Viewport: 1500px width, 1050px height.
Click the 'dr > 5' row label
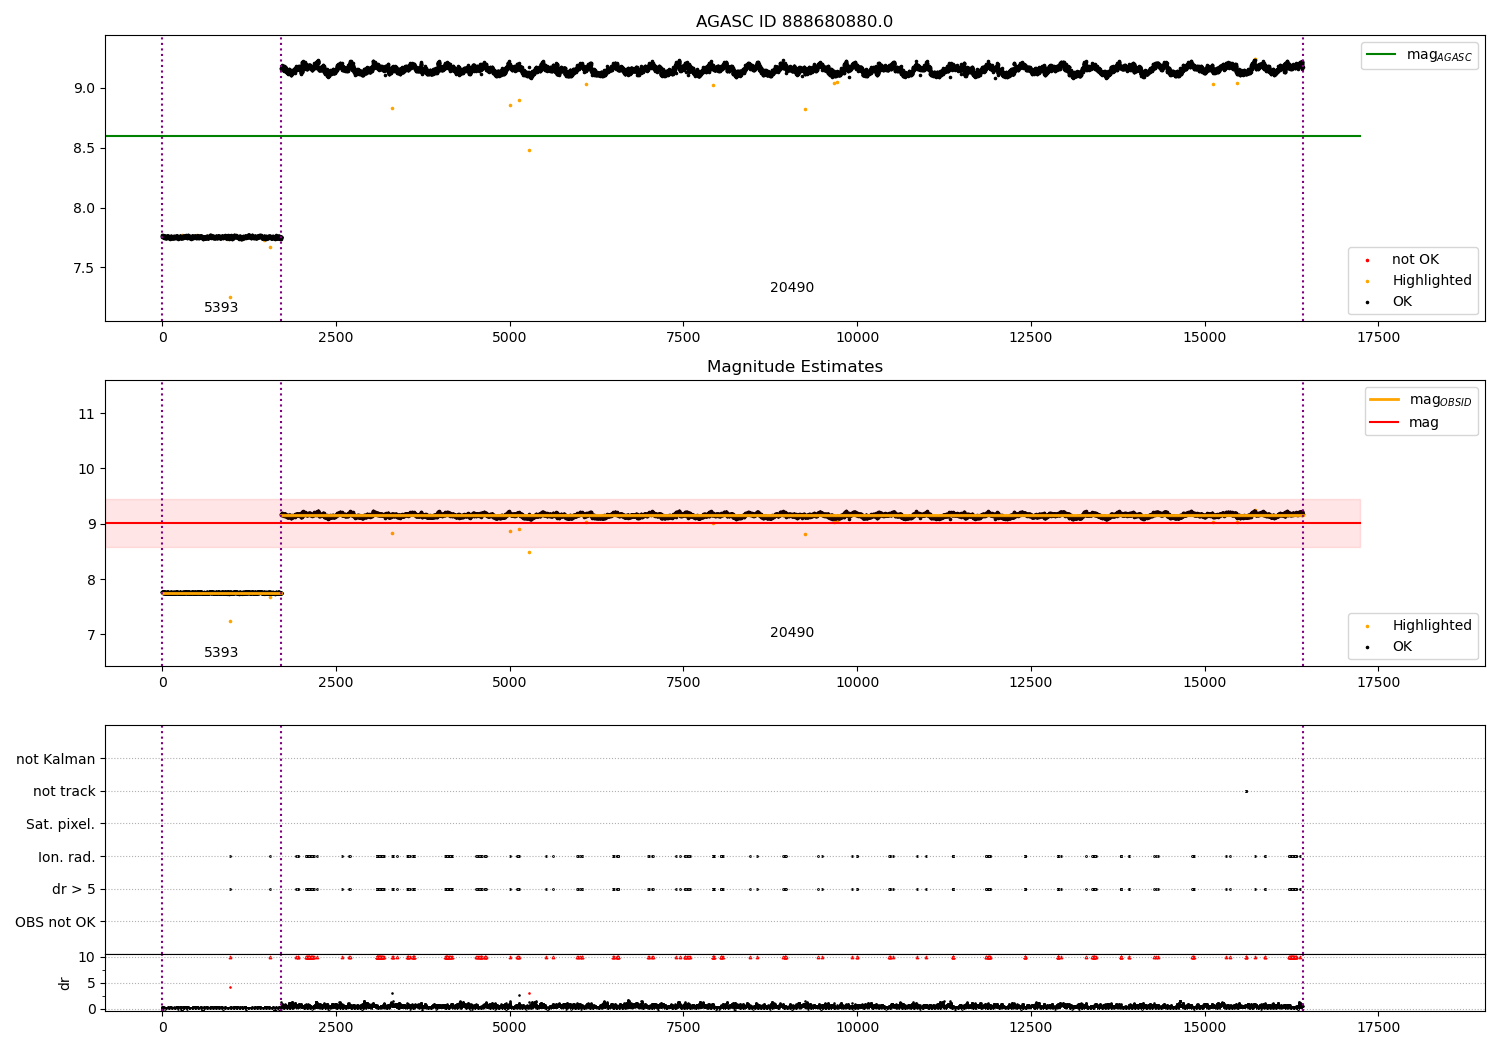74,889
